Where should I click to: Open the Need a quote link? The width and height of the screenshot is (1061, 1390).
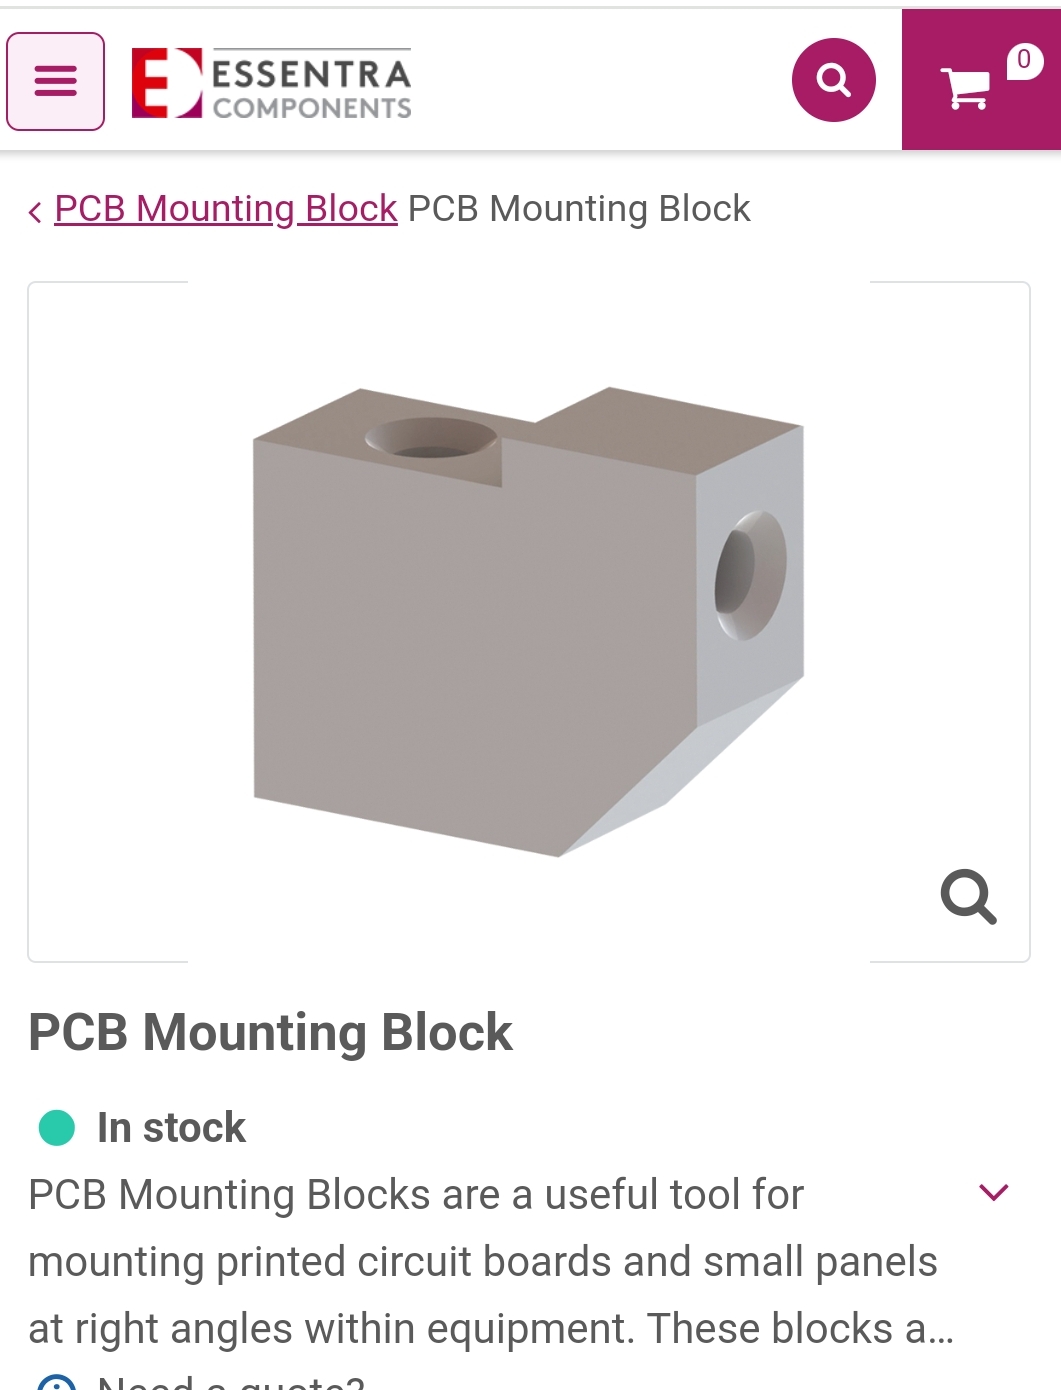(231, 1383)
